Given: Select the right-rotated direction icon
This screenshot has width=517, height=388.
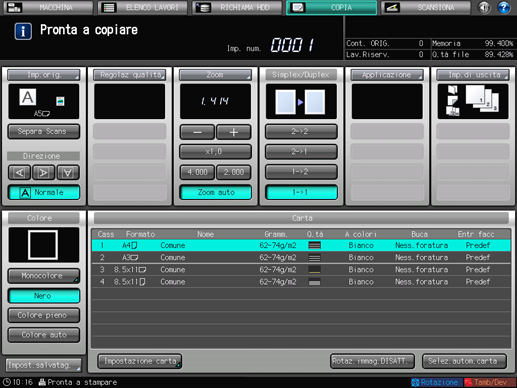Looking at the screenshot, I should coord(43,172).
